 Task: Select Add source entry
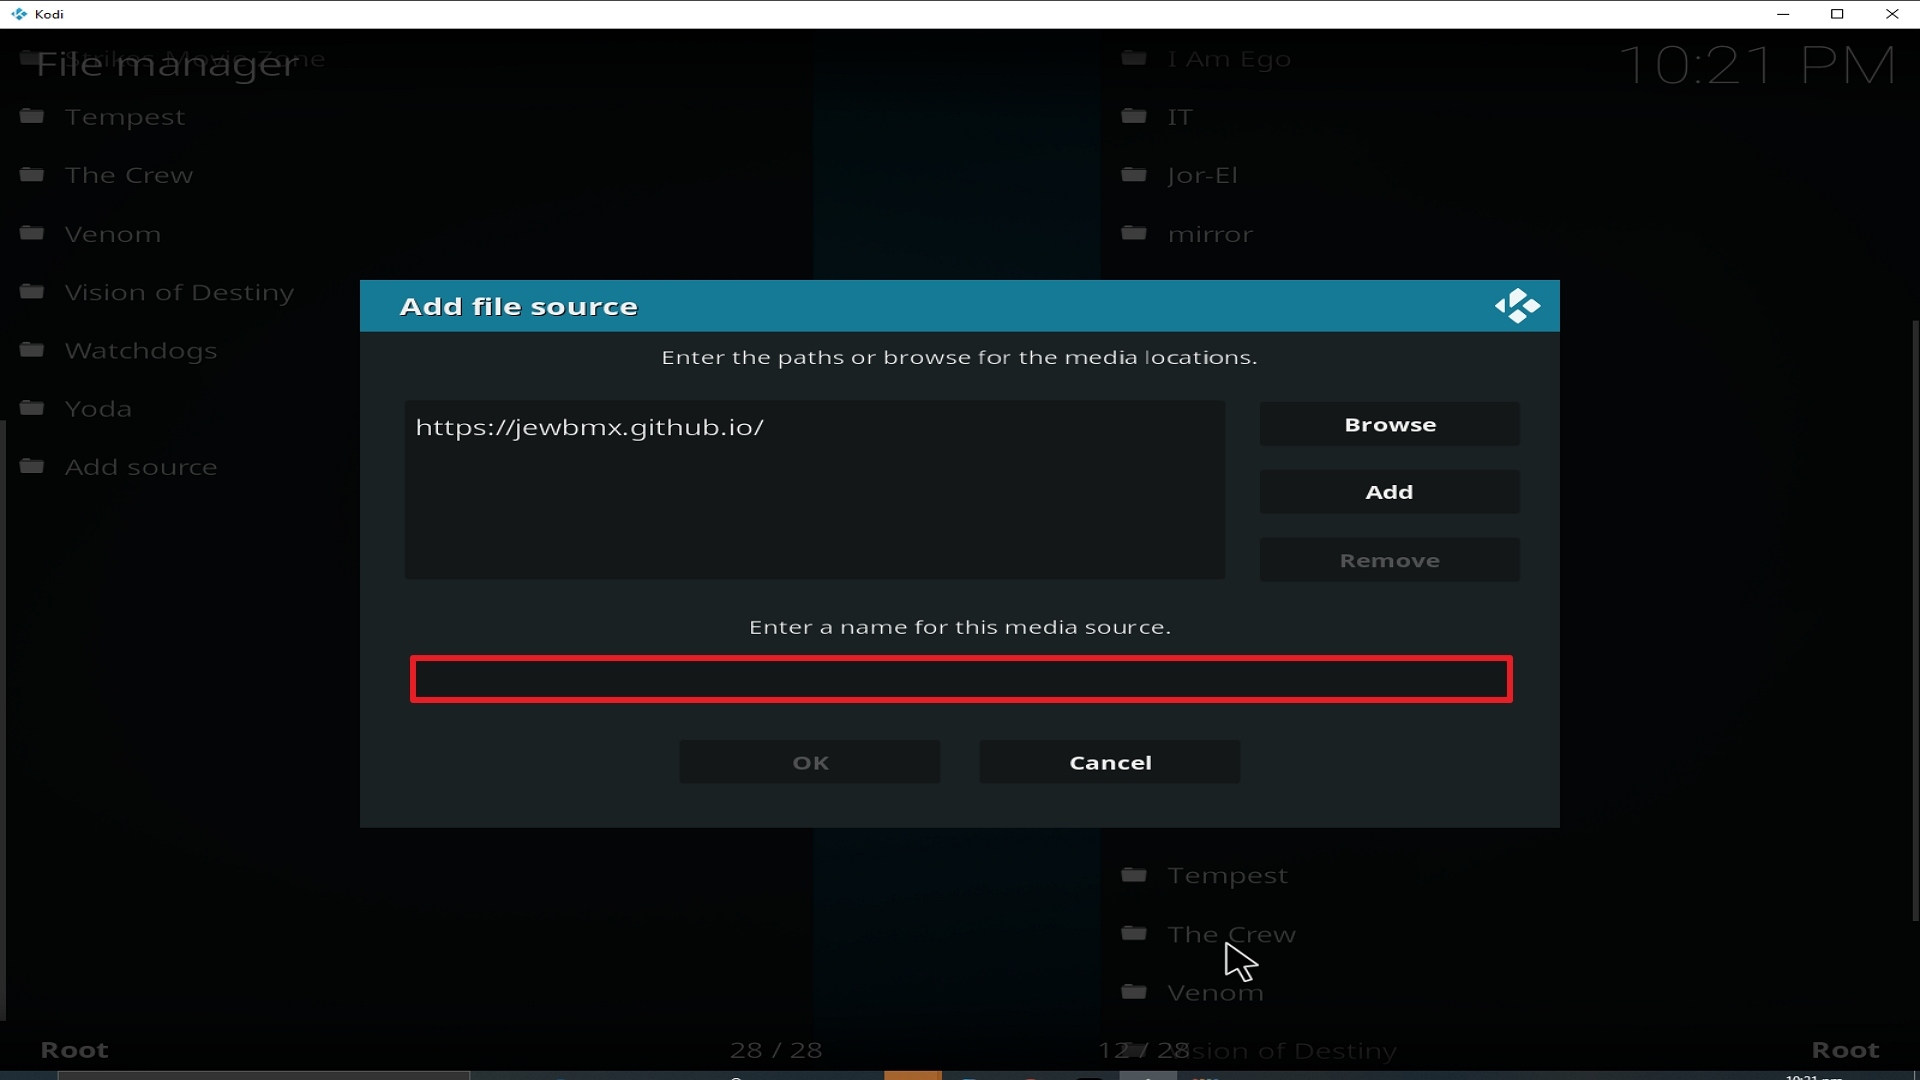[141, 467]
